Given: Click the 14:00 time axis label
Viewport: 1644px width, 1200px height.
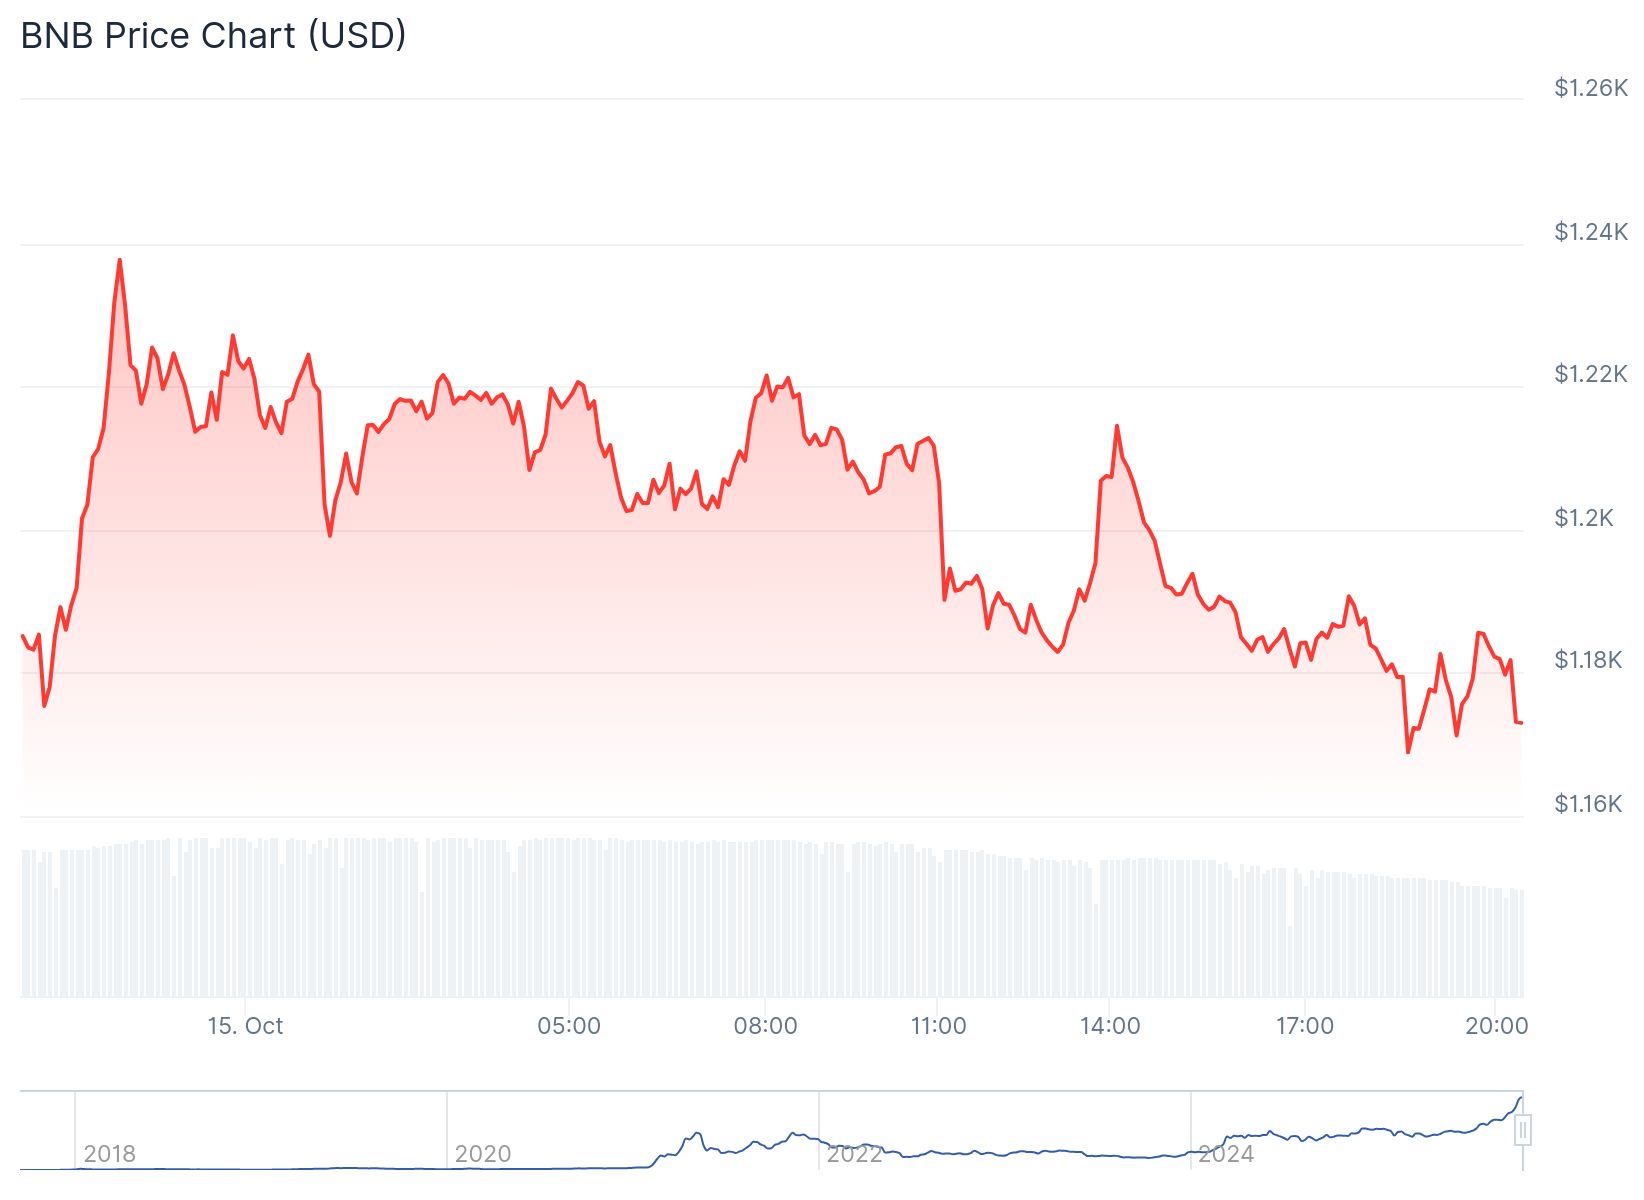Looking at the screenshot, I should (1110, 1026).
